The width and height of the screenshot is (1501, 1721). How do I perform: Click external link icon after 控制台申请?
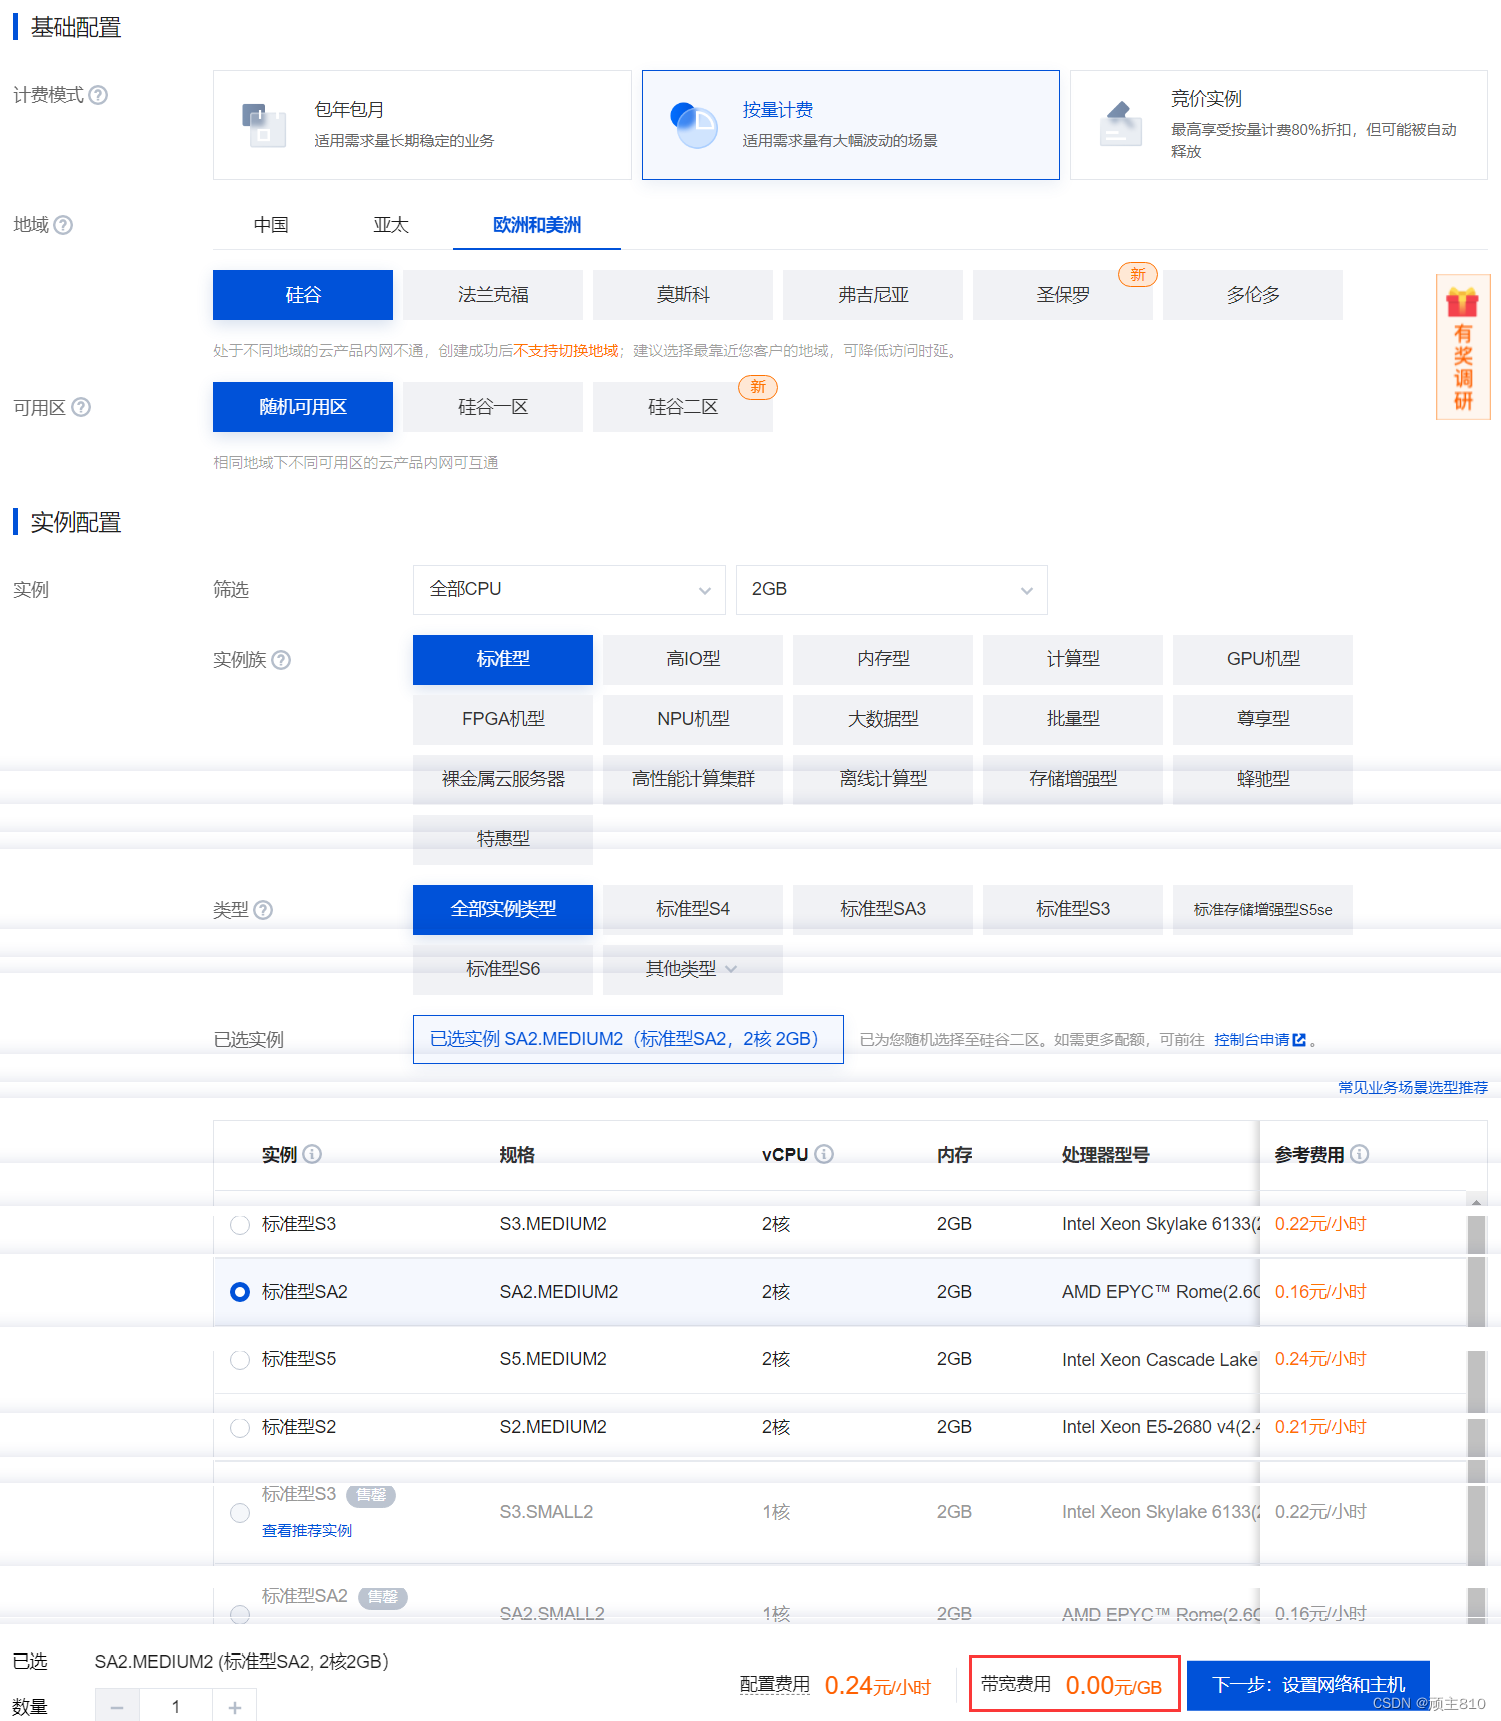pos(1299,1040)
